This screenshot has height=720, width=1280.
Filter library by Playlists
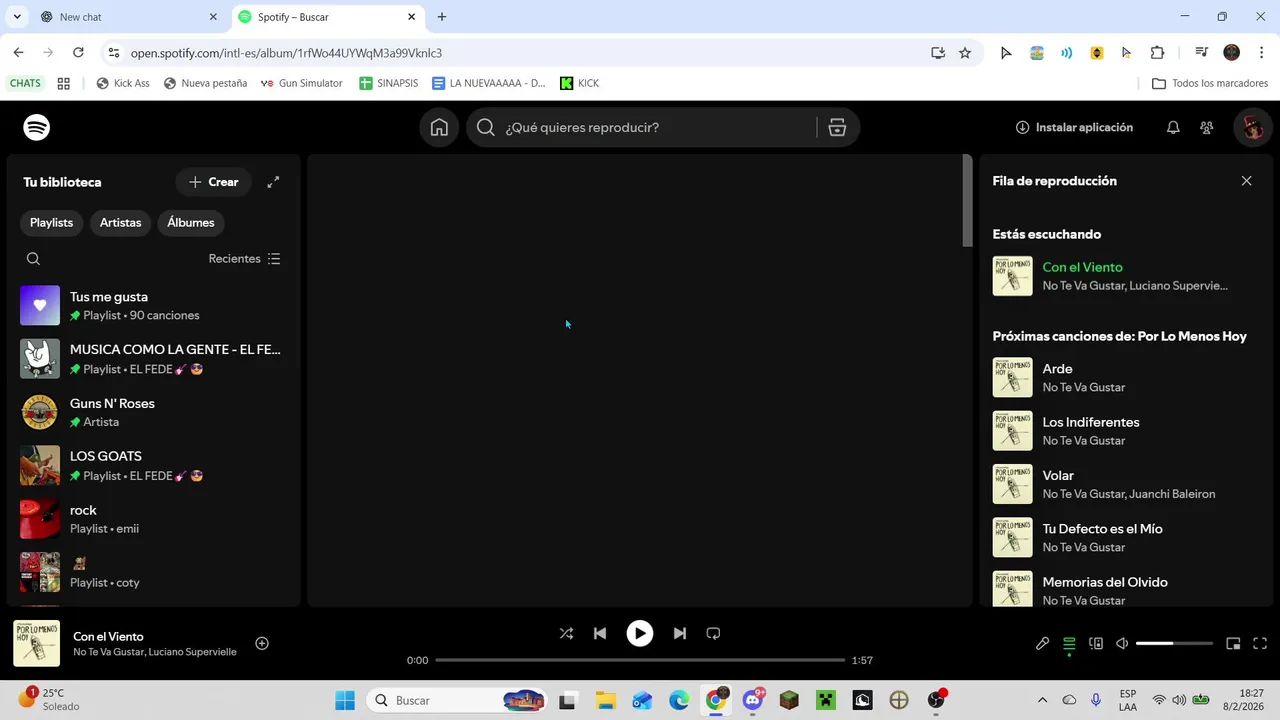pos(51,223)
